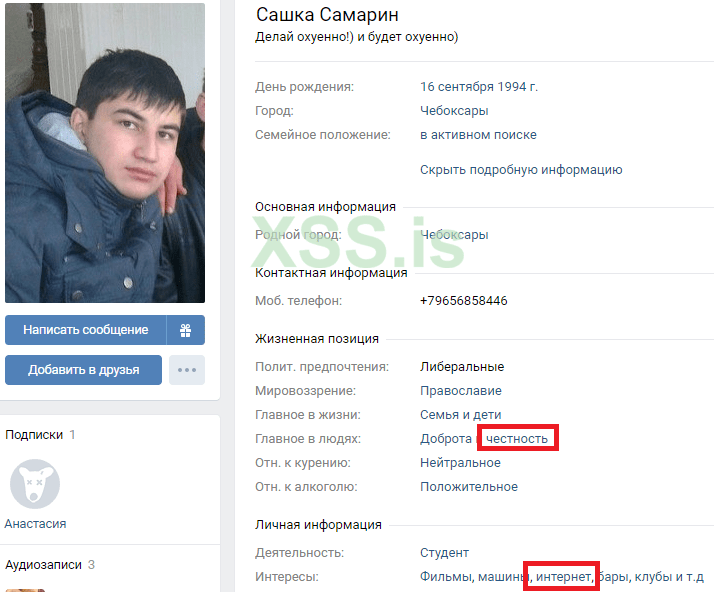Click the birthday '16 сентября' link
The width and height of the screenshot is (714, 592).
point(457,87)
